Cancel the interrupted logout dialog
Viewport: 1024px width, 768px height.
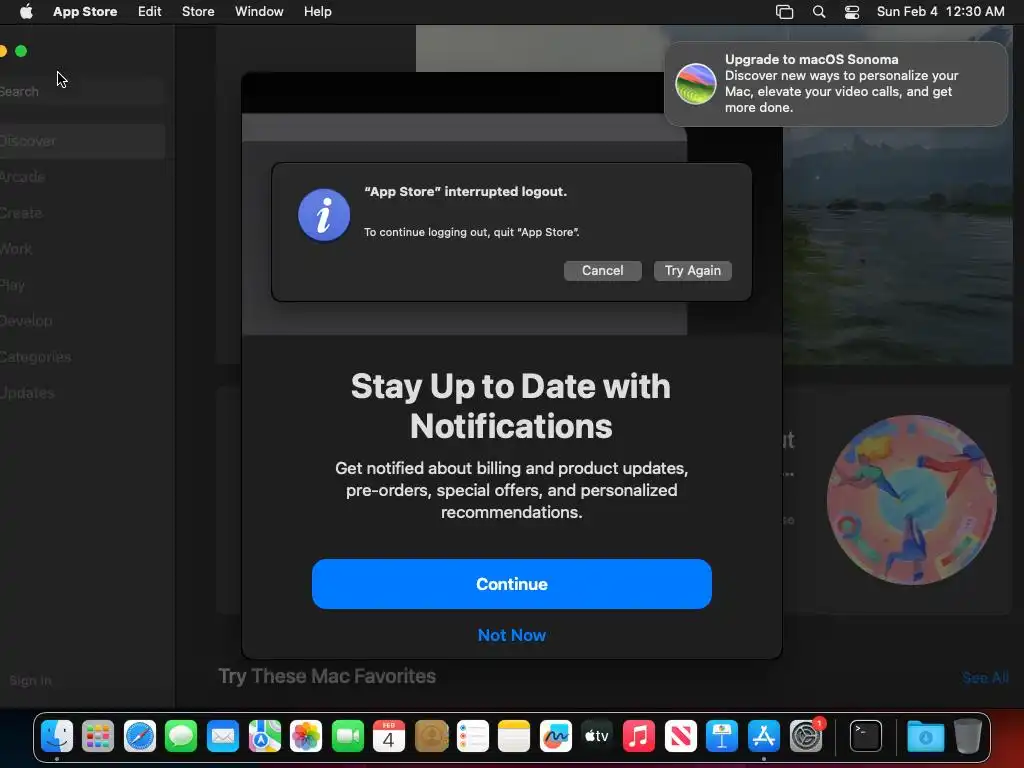[x=602, y=270]
